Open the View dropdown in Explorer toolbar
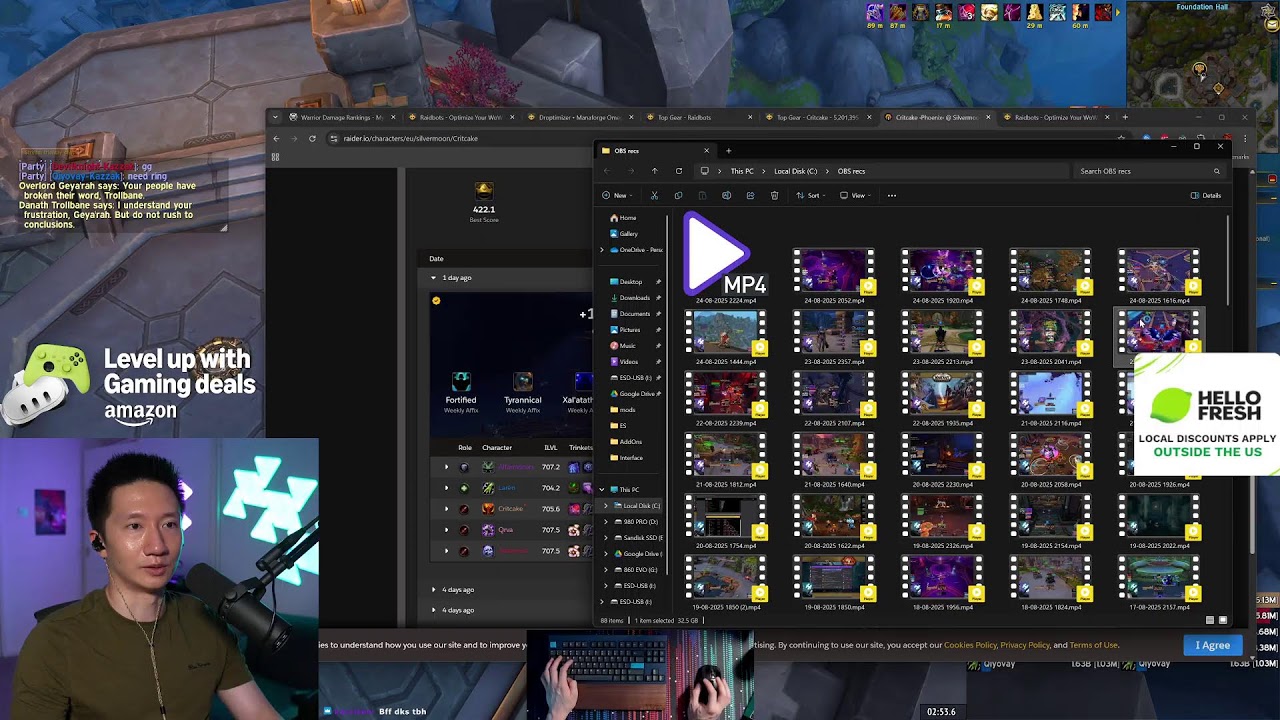Image resolution: width=1280 pixels, height=720 pixels. (x=857, y=196)
